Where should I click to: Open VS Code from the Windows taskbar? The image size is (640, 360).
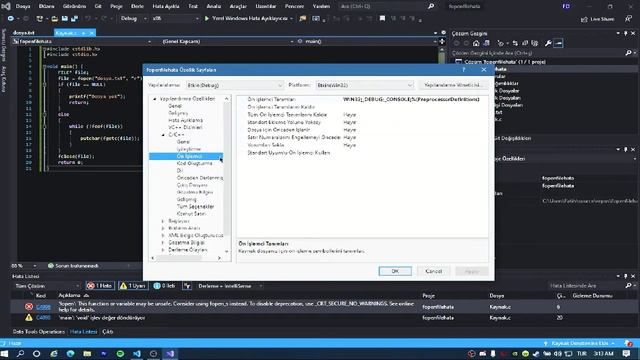[x=137, y=353]
